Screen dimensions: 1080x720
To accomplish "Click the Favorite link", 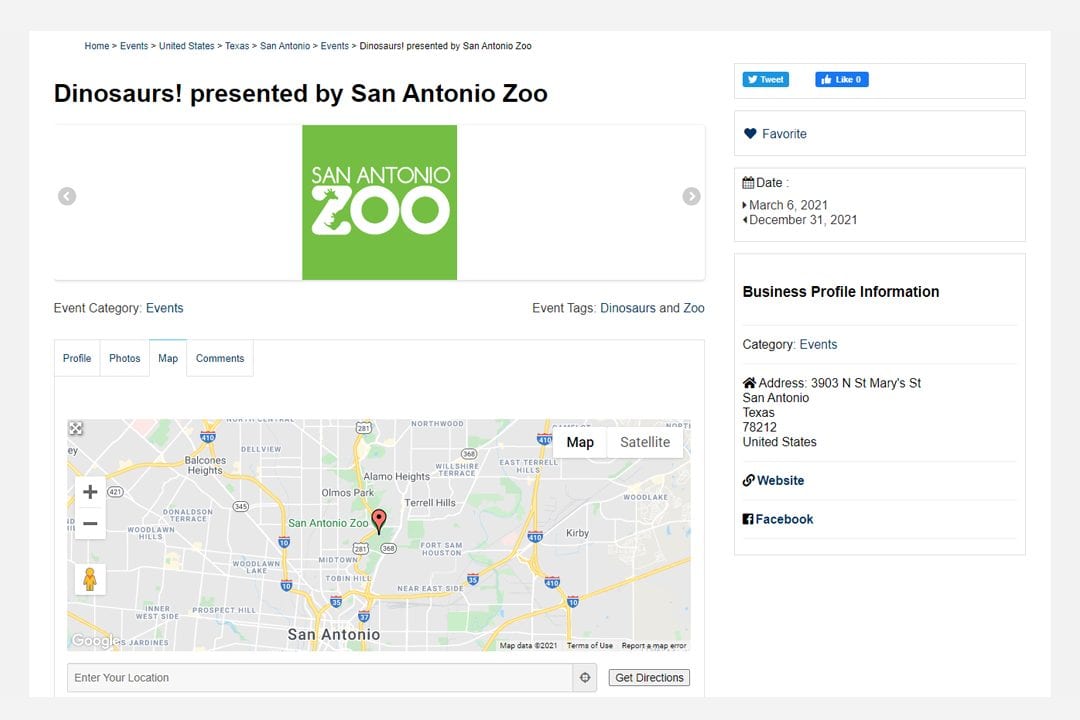I will 785,134.
